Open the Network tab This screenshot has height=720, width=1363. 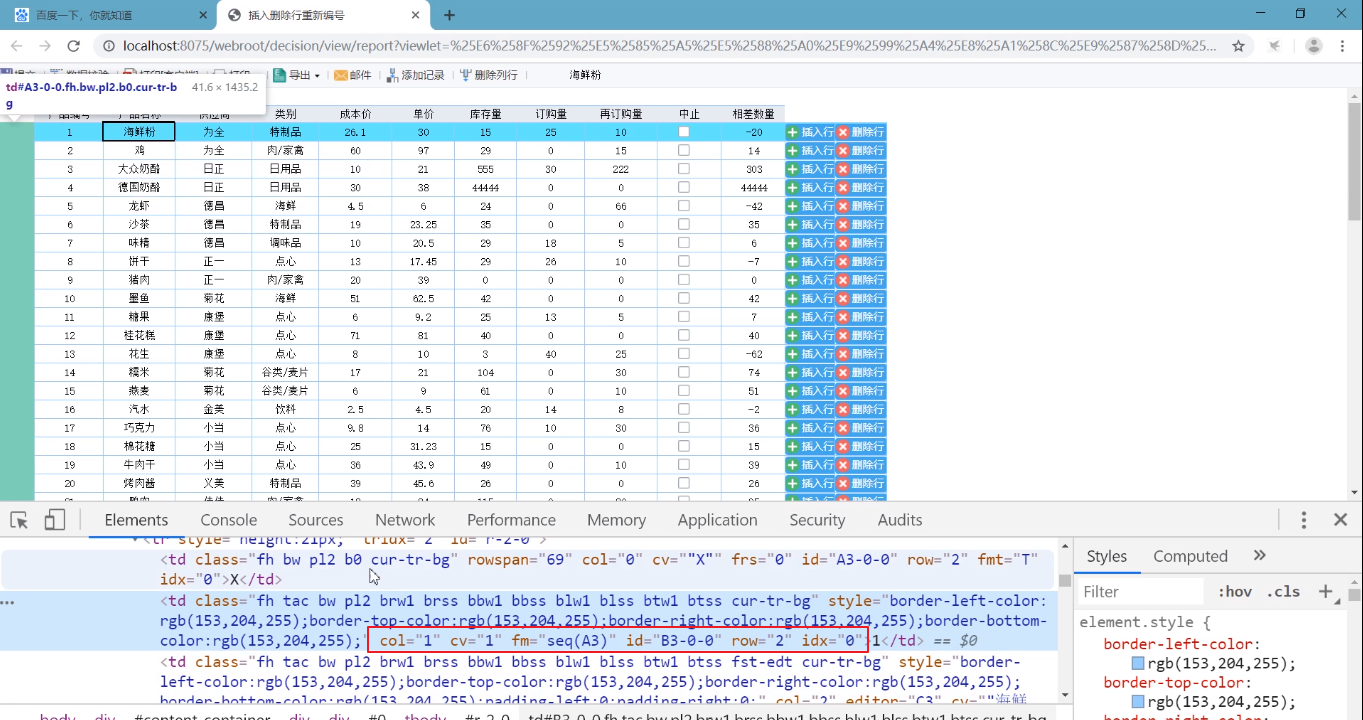405,520
